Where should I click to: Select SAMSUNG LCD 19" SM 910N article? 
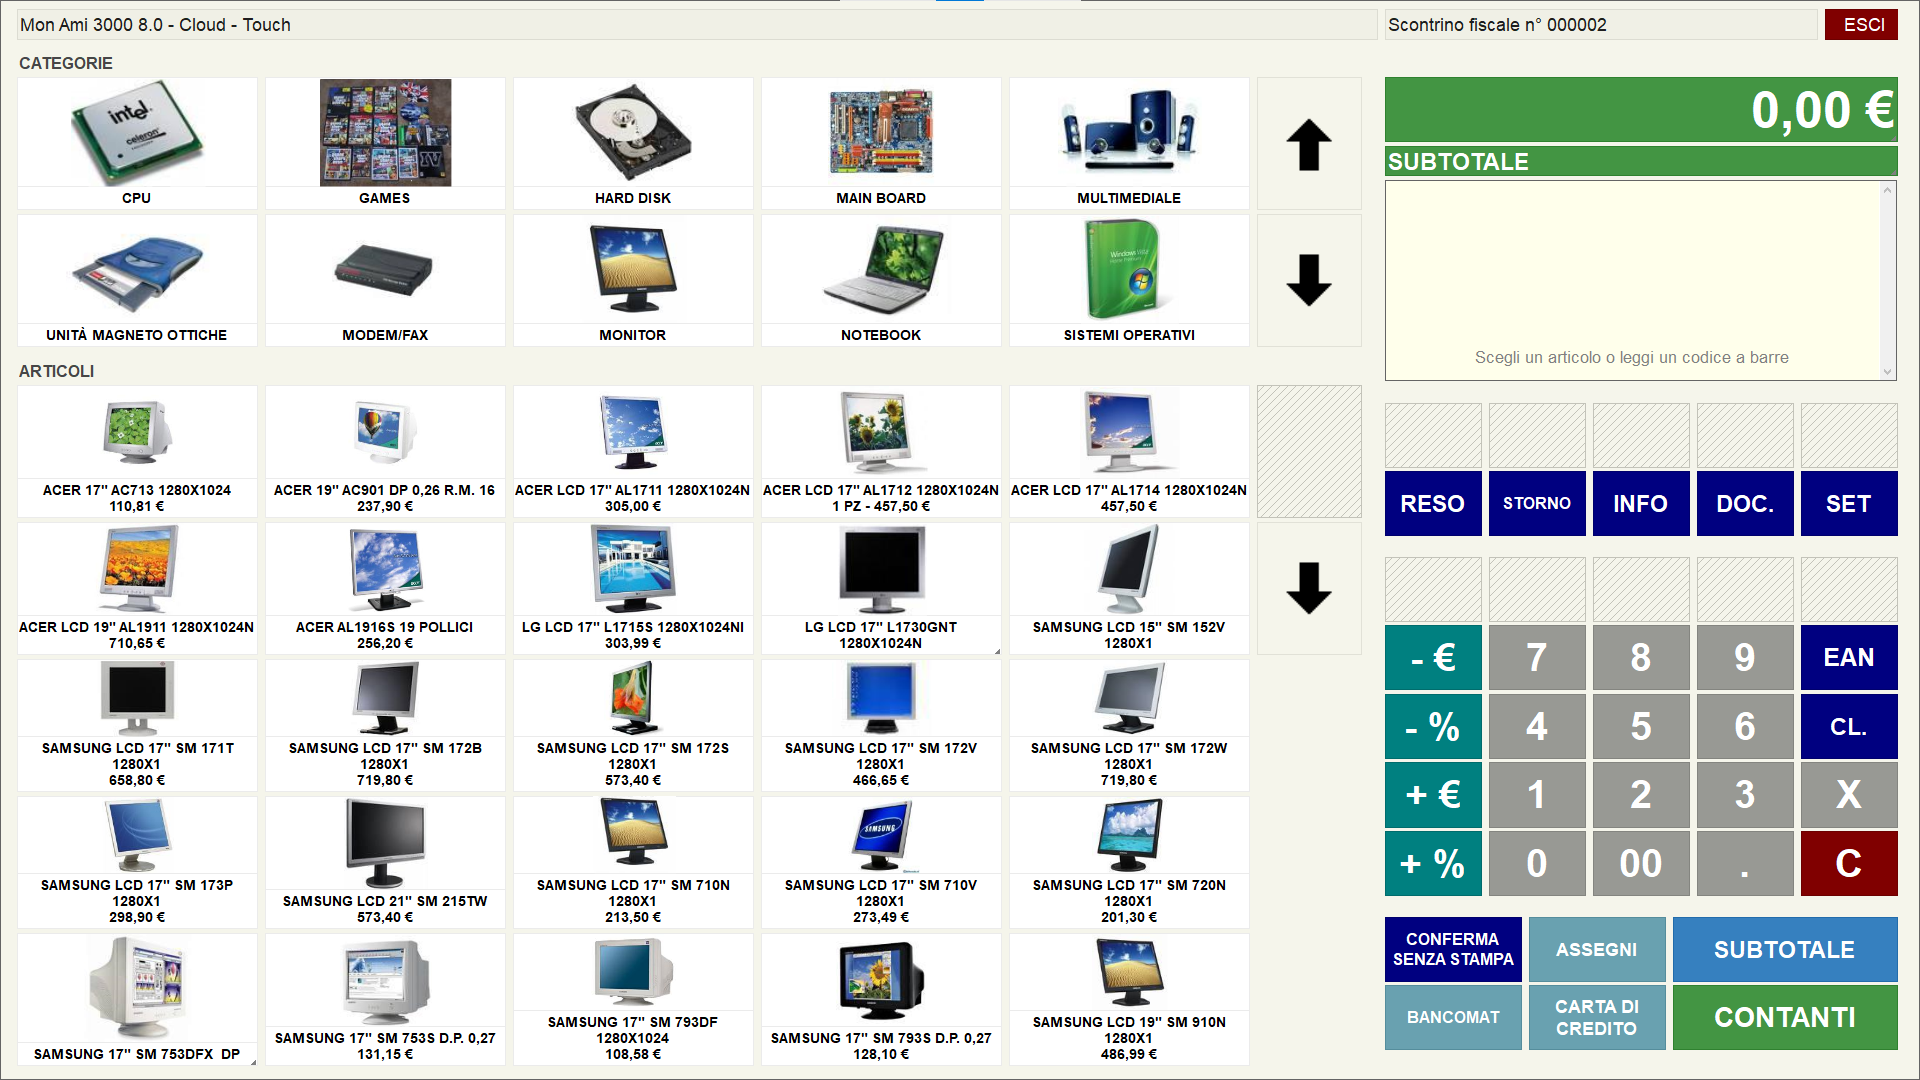pyautogui.click(x=1129, y=999)
